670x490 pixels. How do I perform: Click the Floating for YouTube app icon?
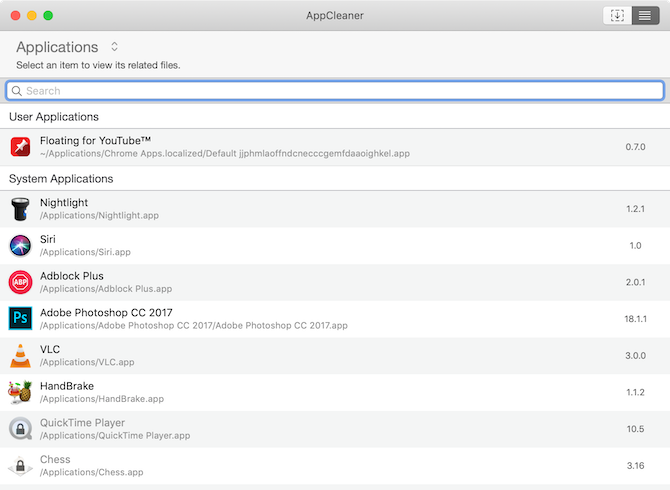21,147
